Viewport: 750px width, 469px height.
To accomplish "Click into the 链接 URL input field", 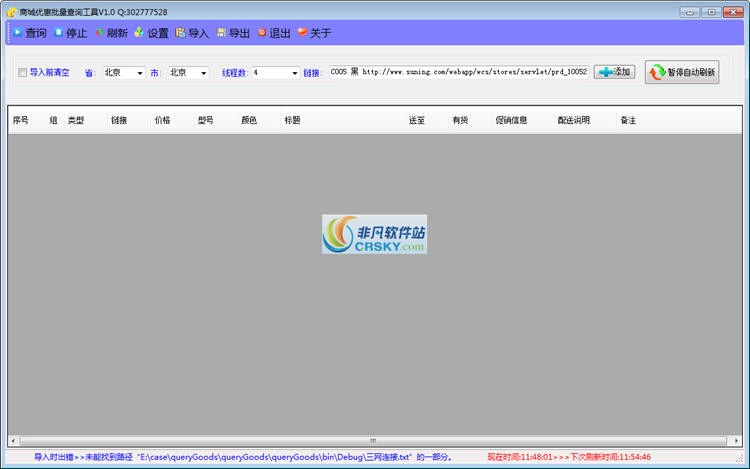I will click(x=459, y=72).
